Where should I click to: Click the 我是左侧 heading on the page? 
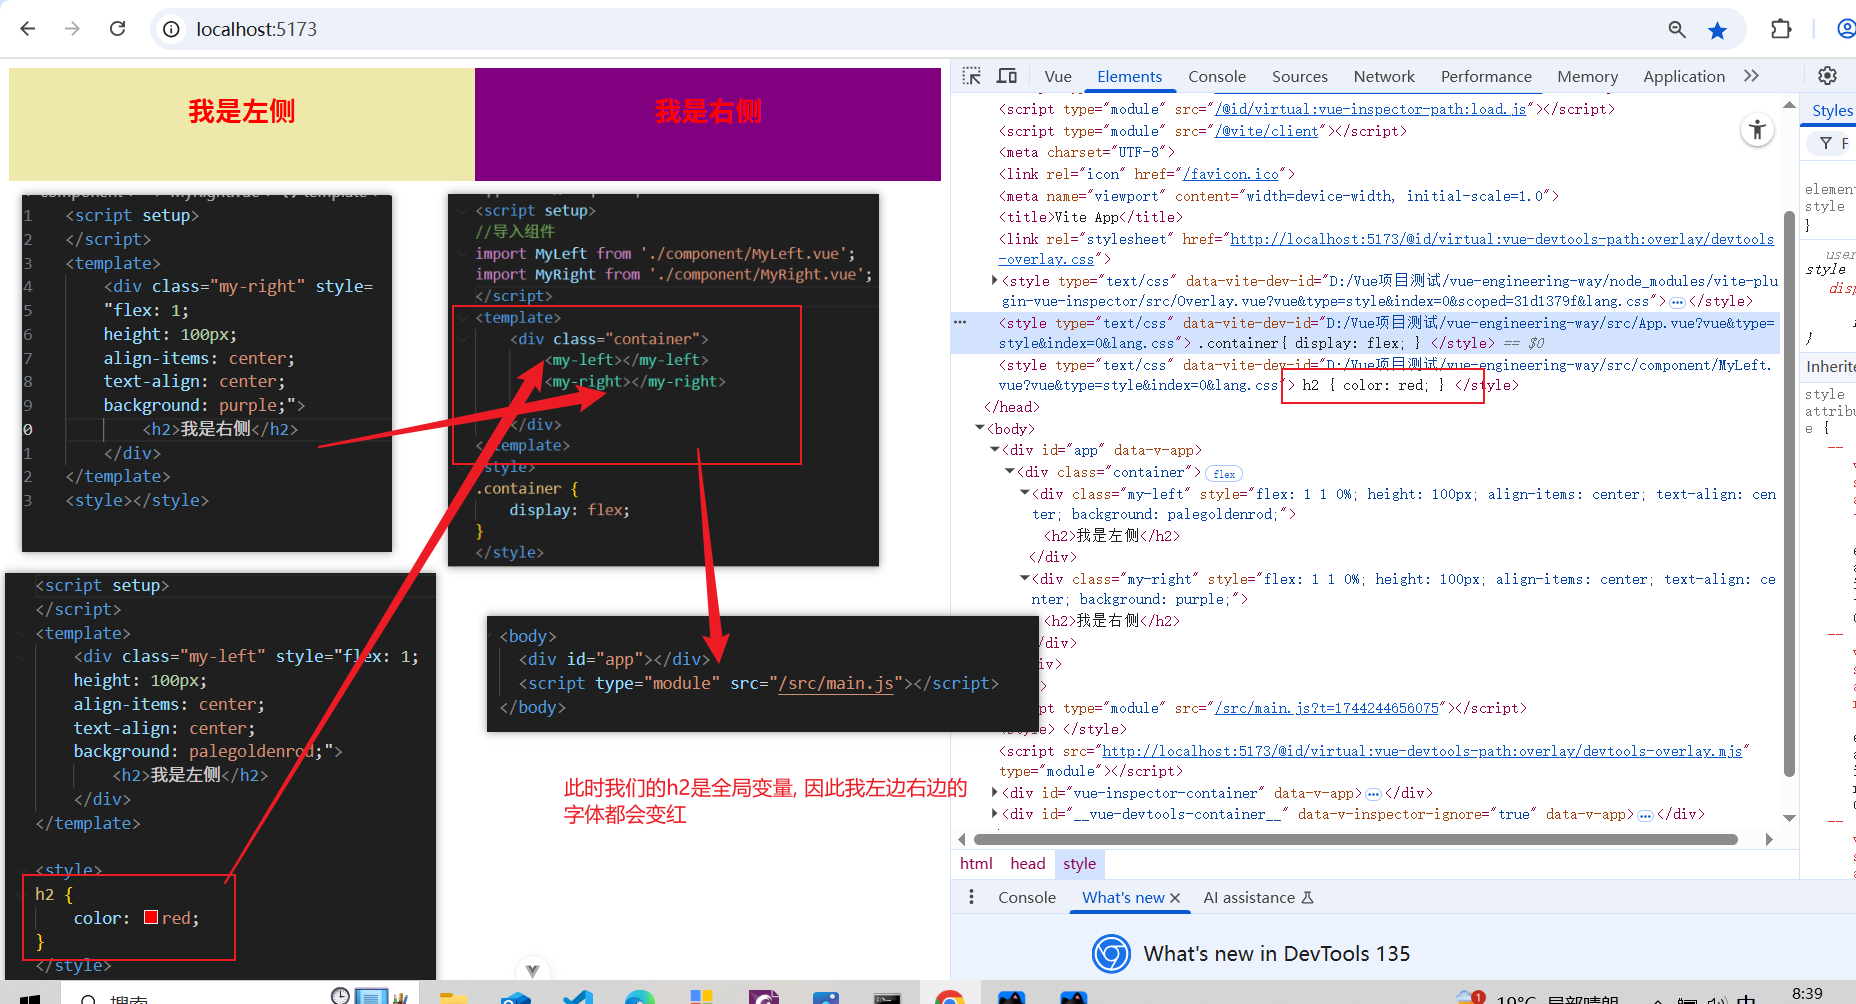coord(242,111)
